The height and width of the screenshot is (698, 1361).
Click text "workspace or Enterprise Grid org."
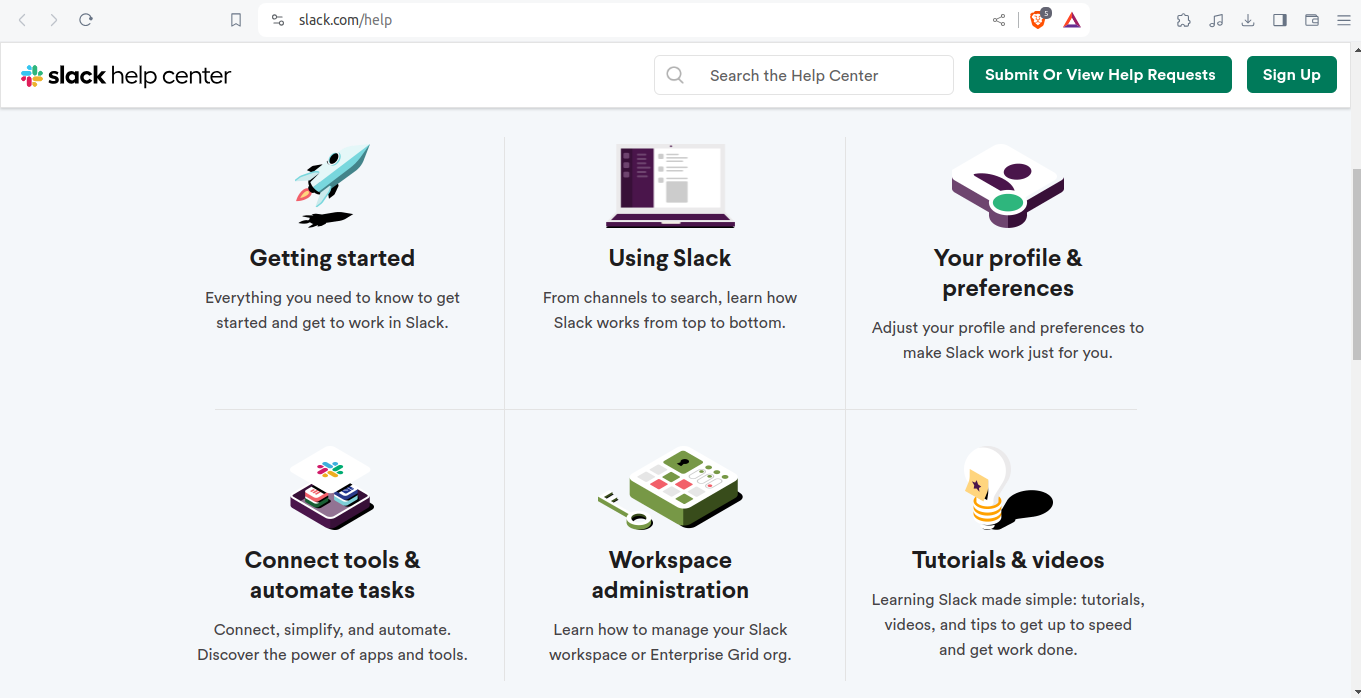(670, 655)
